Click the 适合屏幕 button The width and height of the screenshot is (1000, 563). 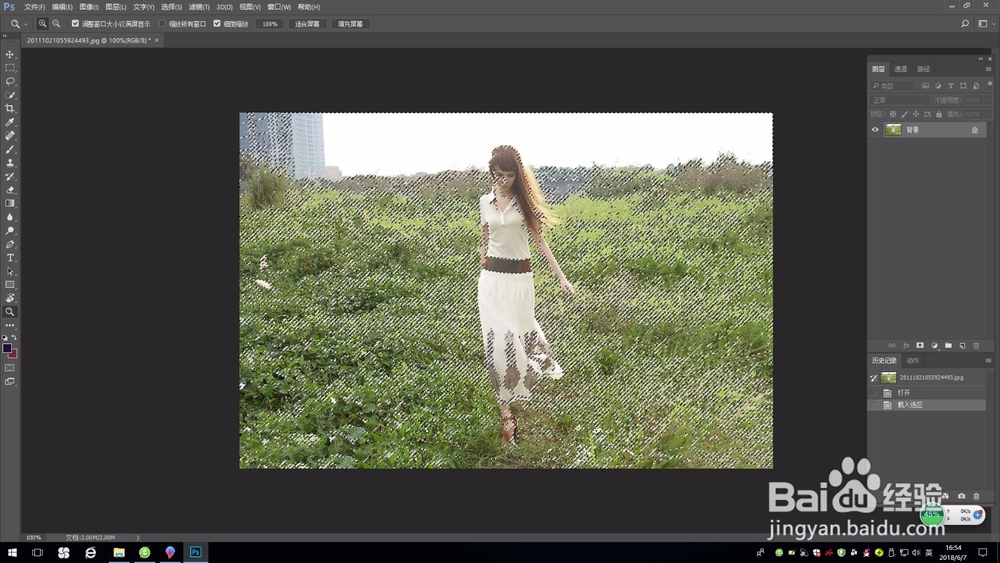pos(307,24)
